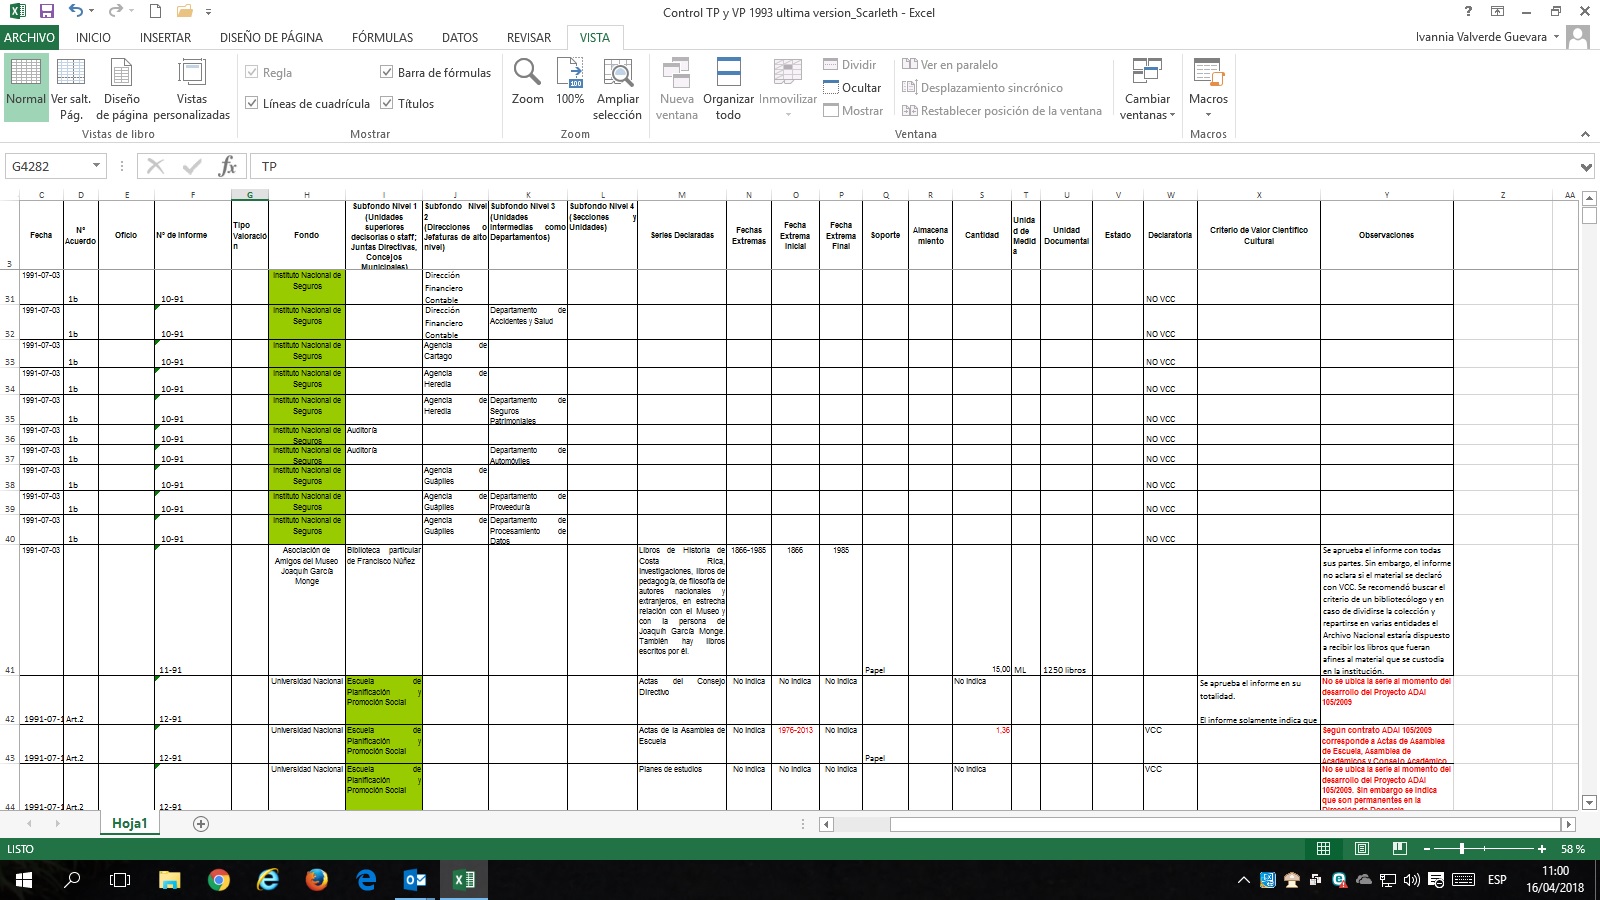This screenshot has width=1600, height=900.
Task: Save the workbook with disk icon
Action: 46,12
